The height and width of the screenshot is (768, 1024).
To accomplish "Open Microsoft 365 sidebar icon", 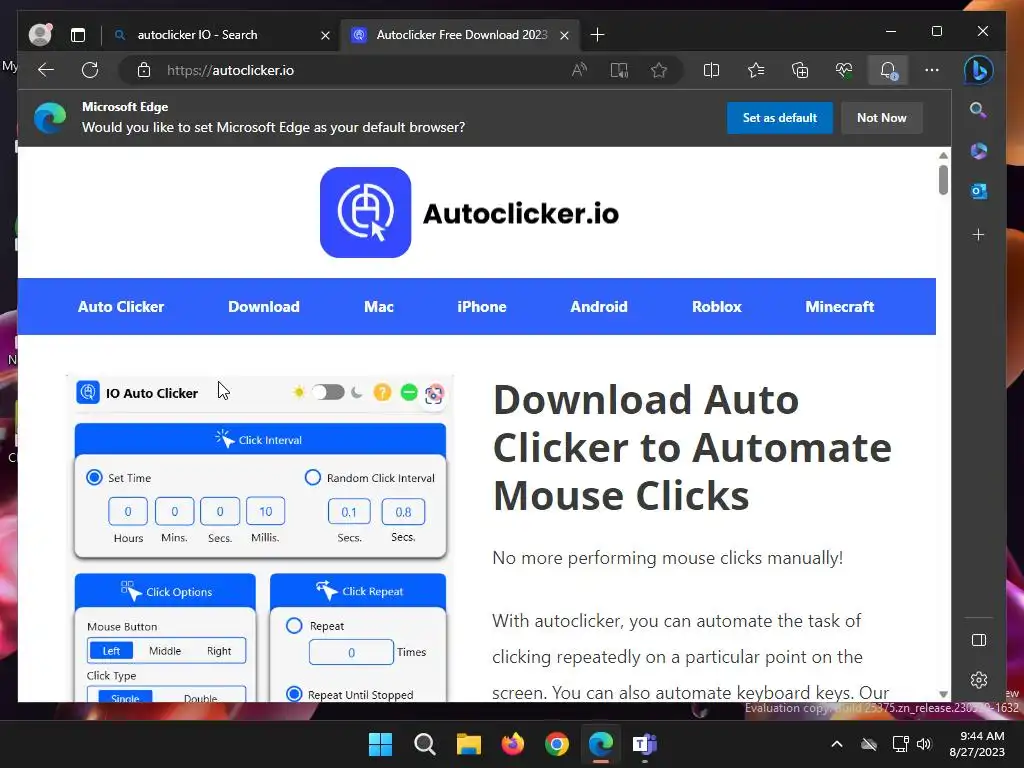I will (x=978, y=151).
